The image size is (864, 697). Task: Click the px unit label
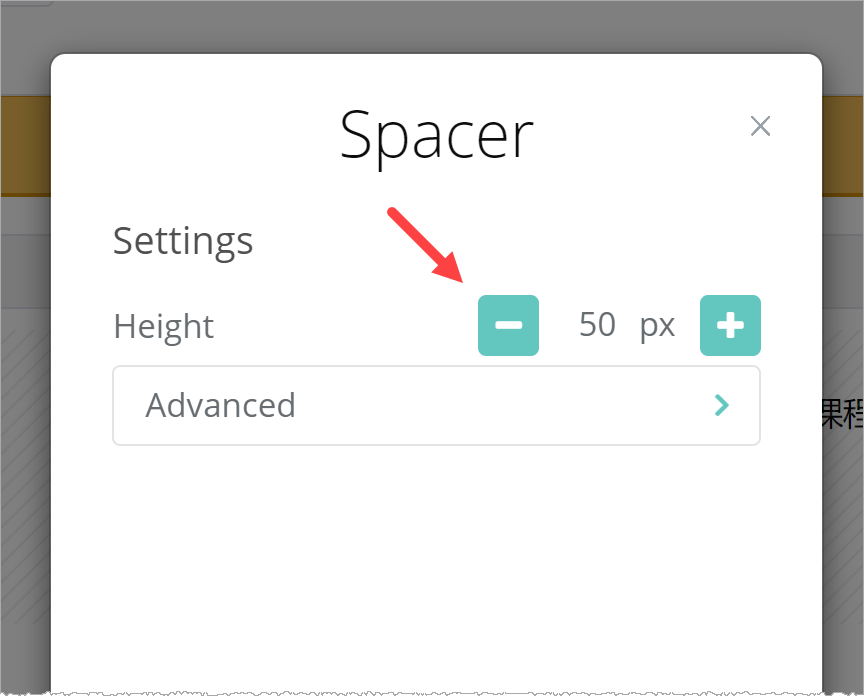657,326
